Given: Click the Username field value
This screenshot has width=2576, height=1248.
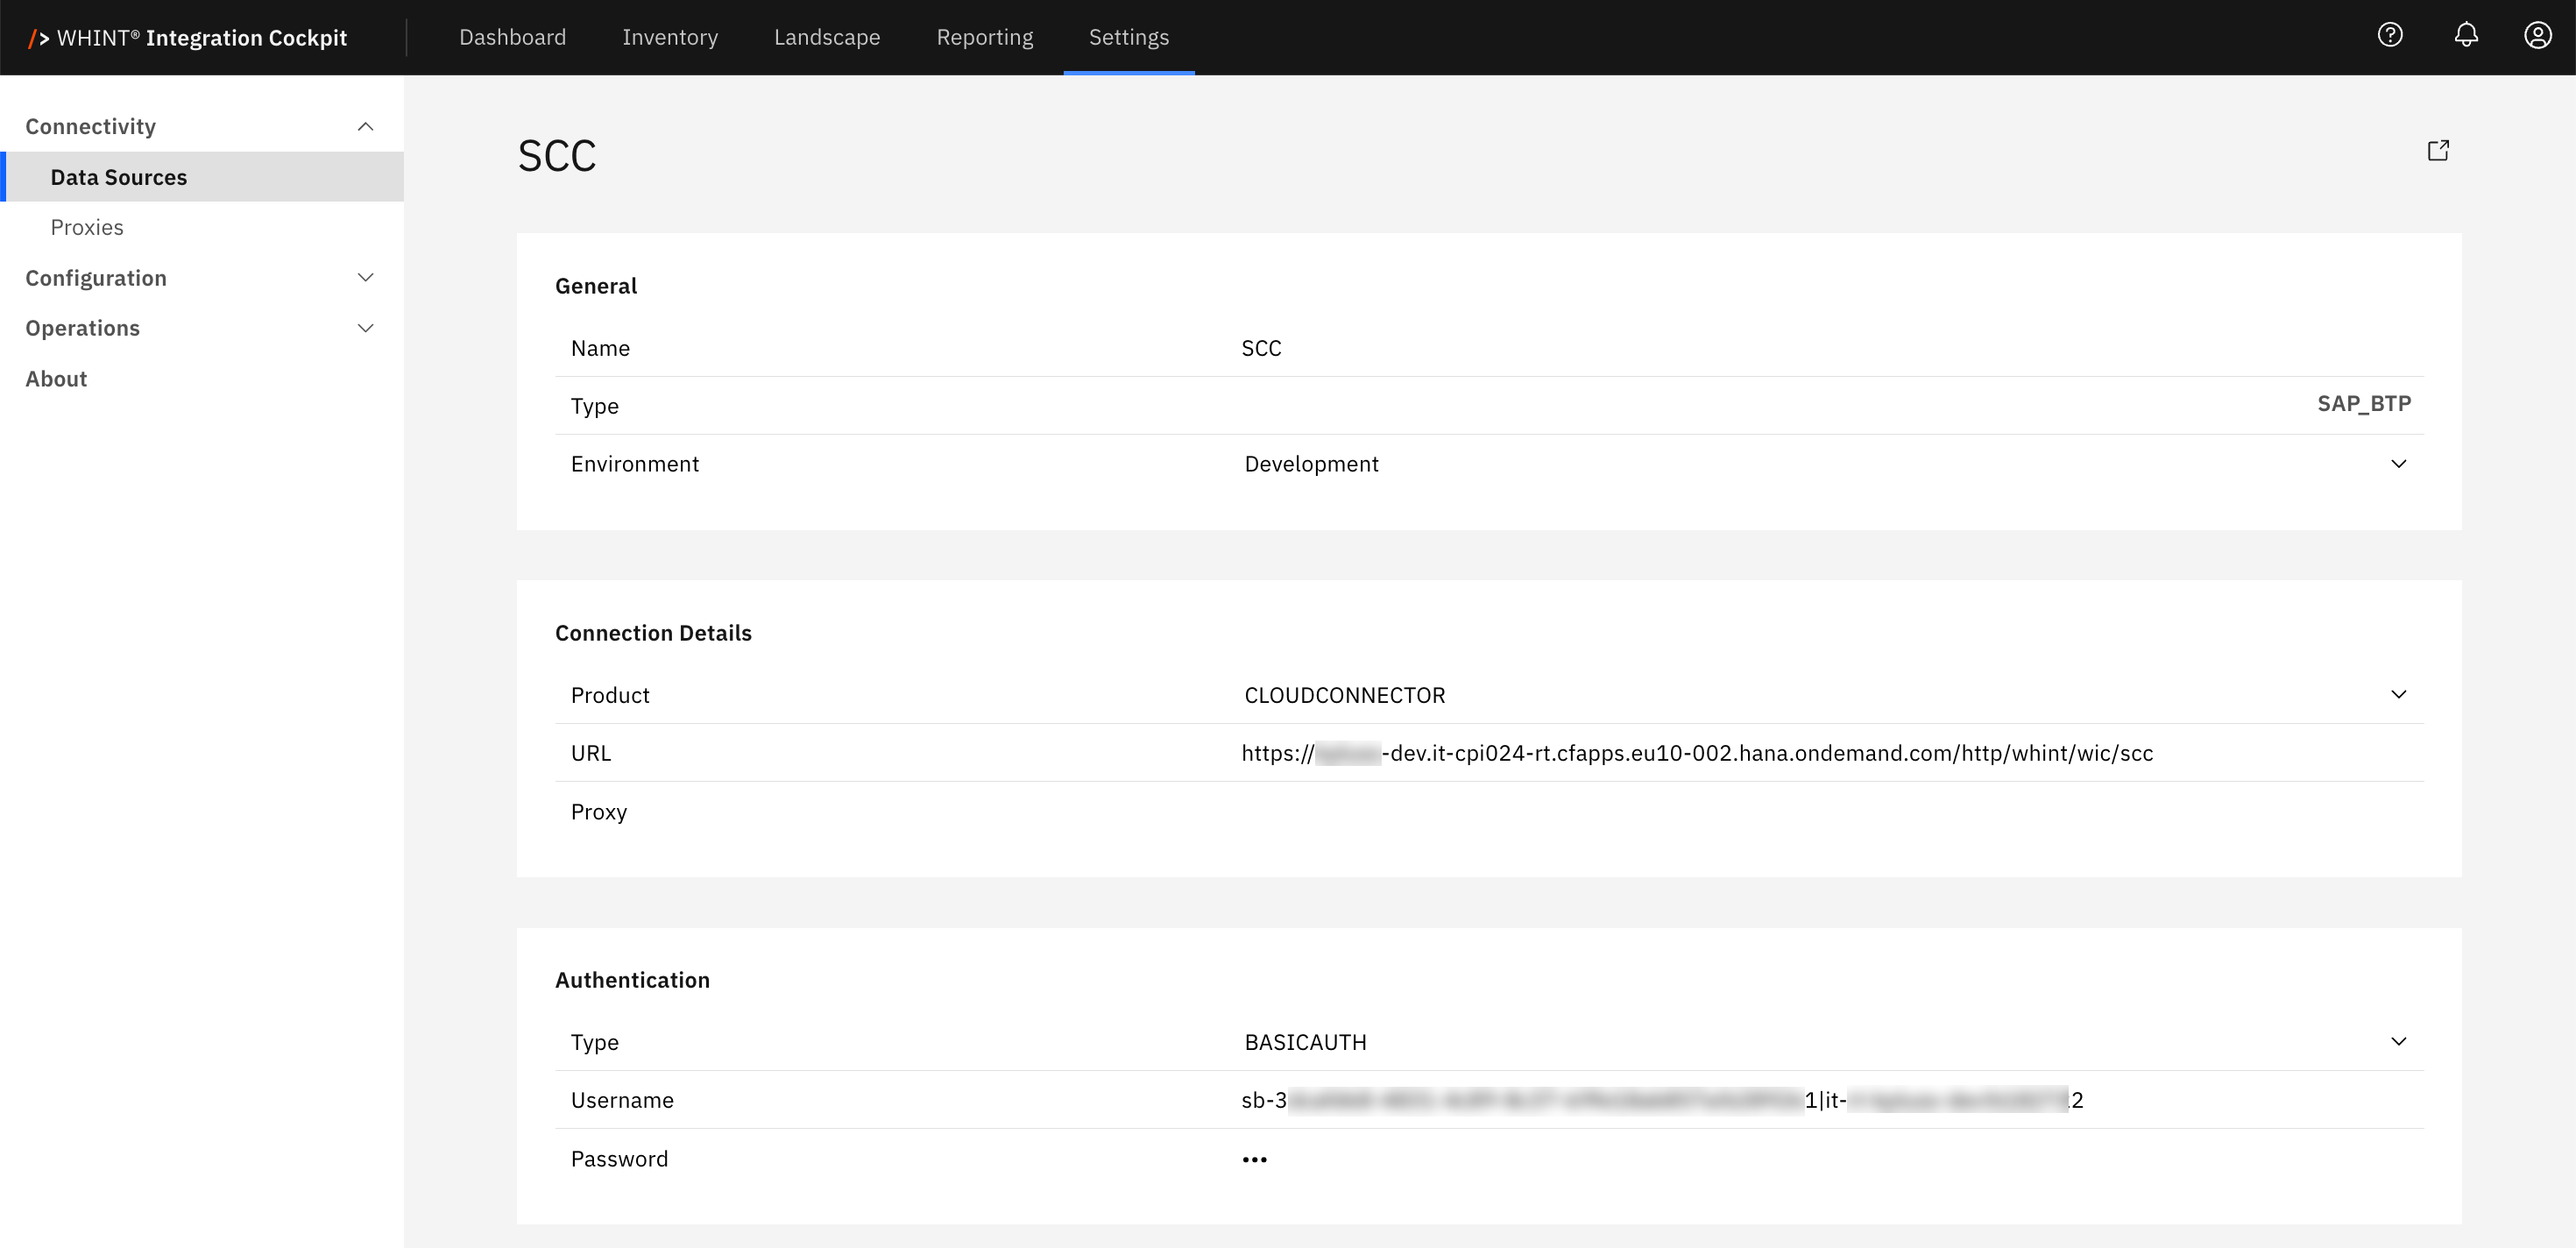Looking at the screenshot, I should pos(1660,1100).
